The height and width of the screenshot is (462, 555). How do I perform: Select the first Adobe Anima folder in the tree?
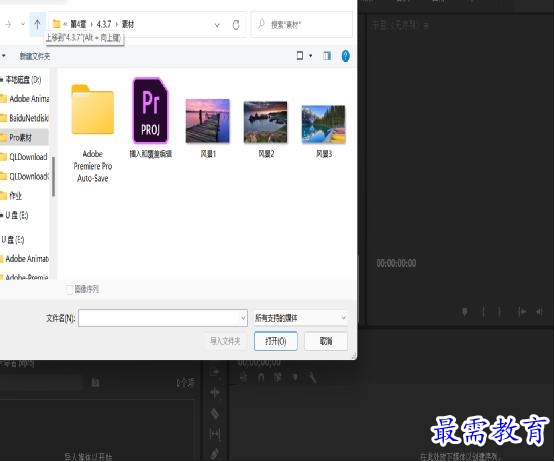pos(25,98)
